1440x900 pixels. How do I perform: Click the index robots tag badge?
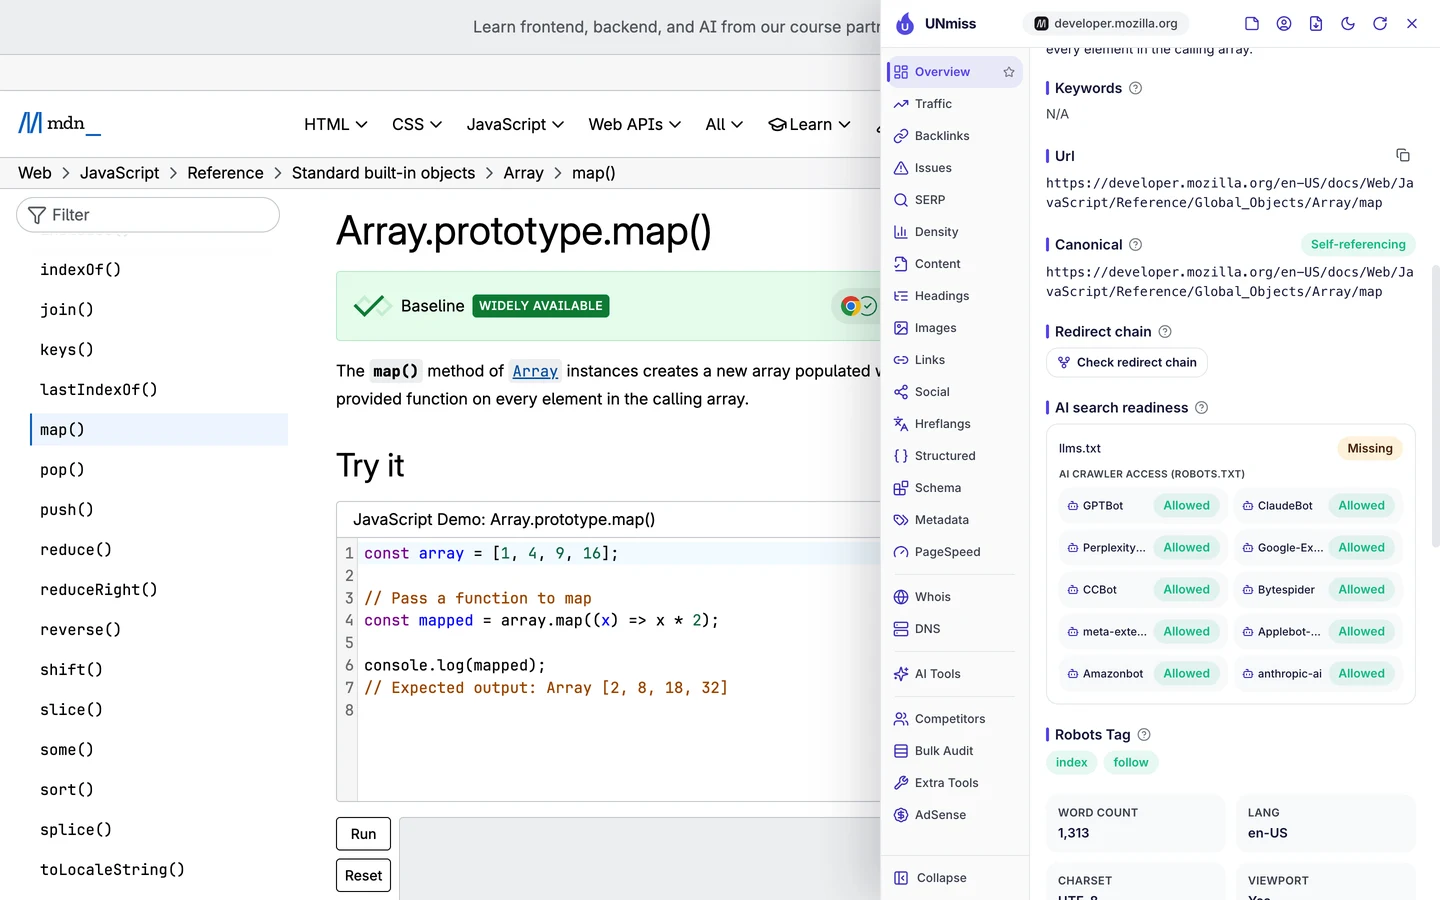coord(1071,763)
